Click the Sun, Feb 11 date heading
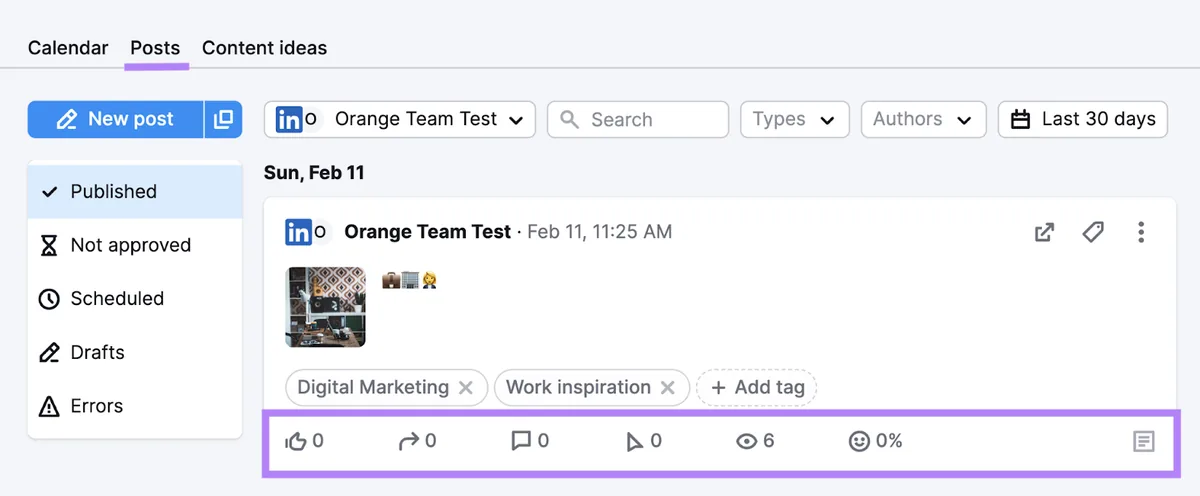This screenshot has height=496, width=1200. 314,173
